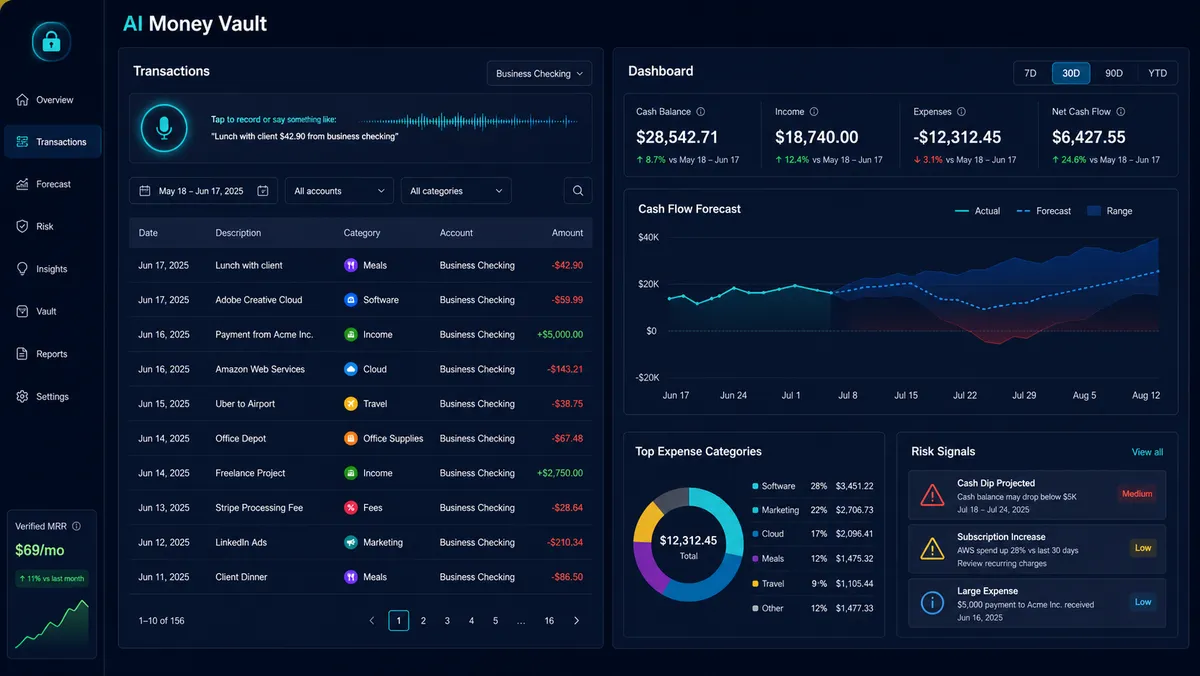Open Vault in the sidebar
This screenshot has height=676, width=1200.
tap(52, 311)
